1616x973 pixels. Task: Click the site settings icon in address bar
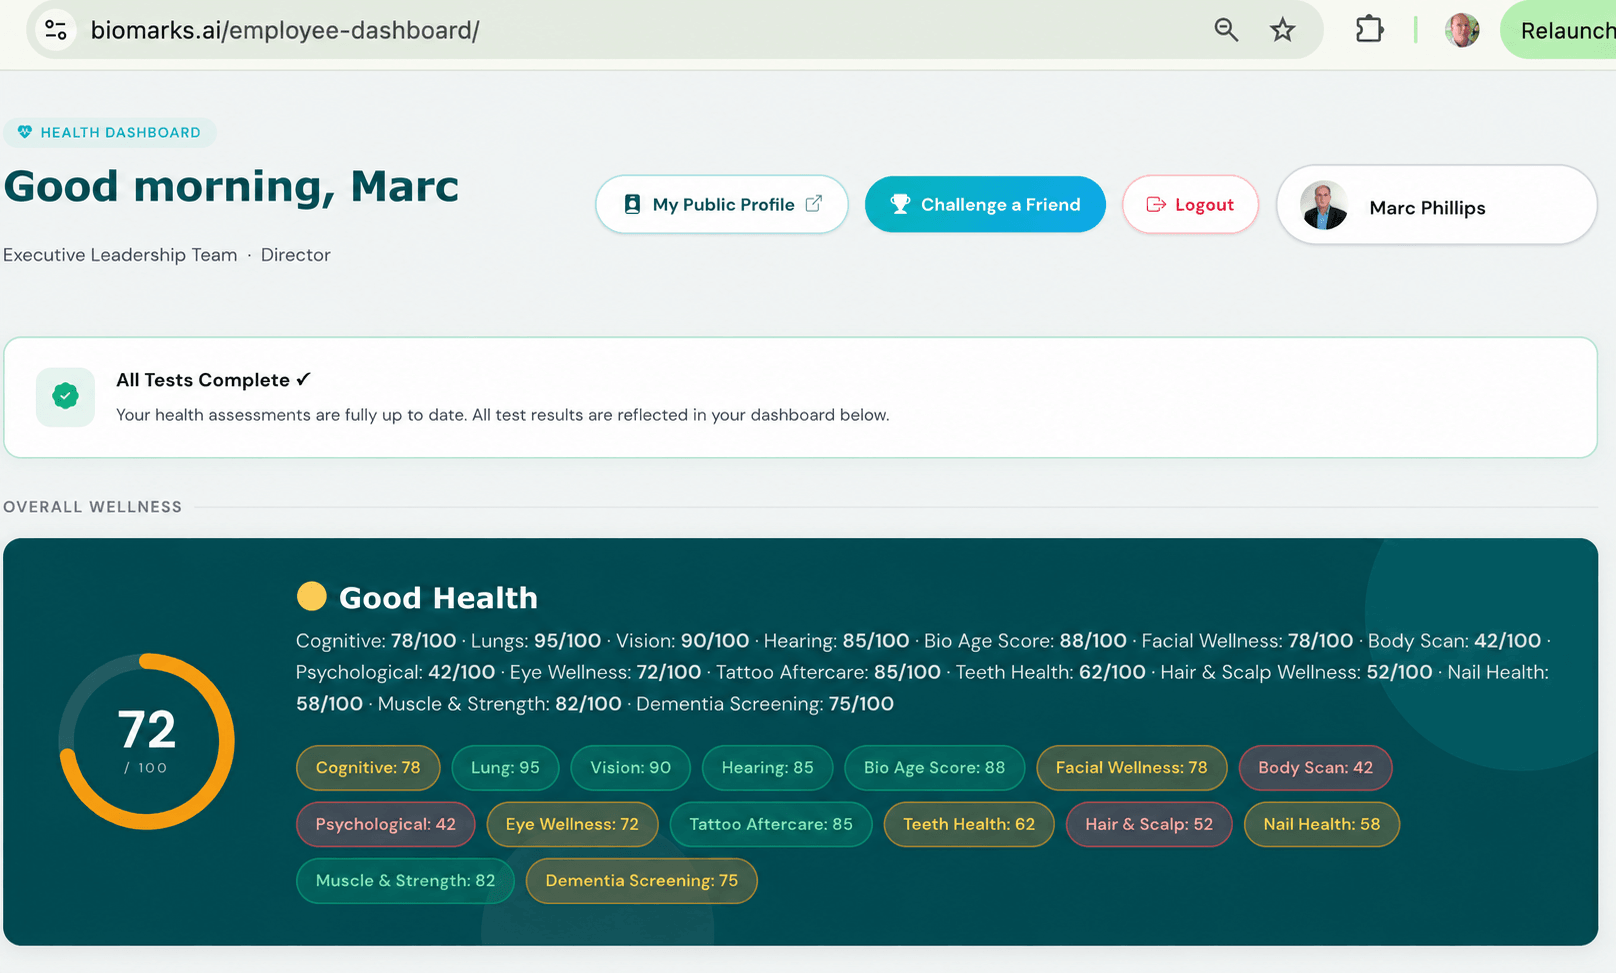[x=56, y=30]
